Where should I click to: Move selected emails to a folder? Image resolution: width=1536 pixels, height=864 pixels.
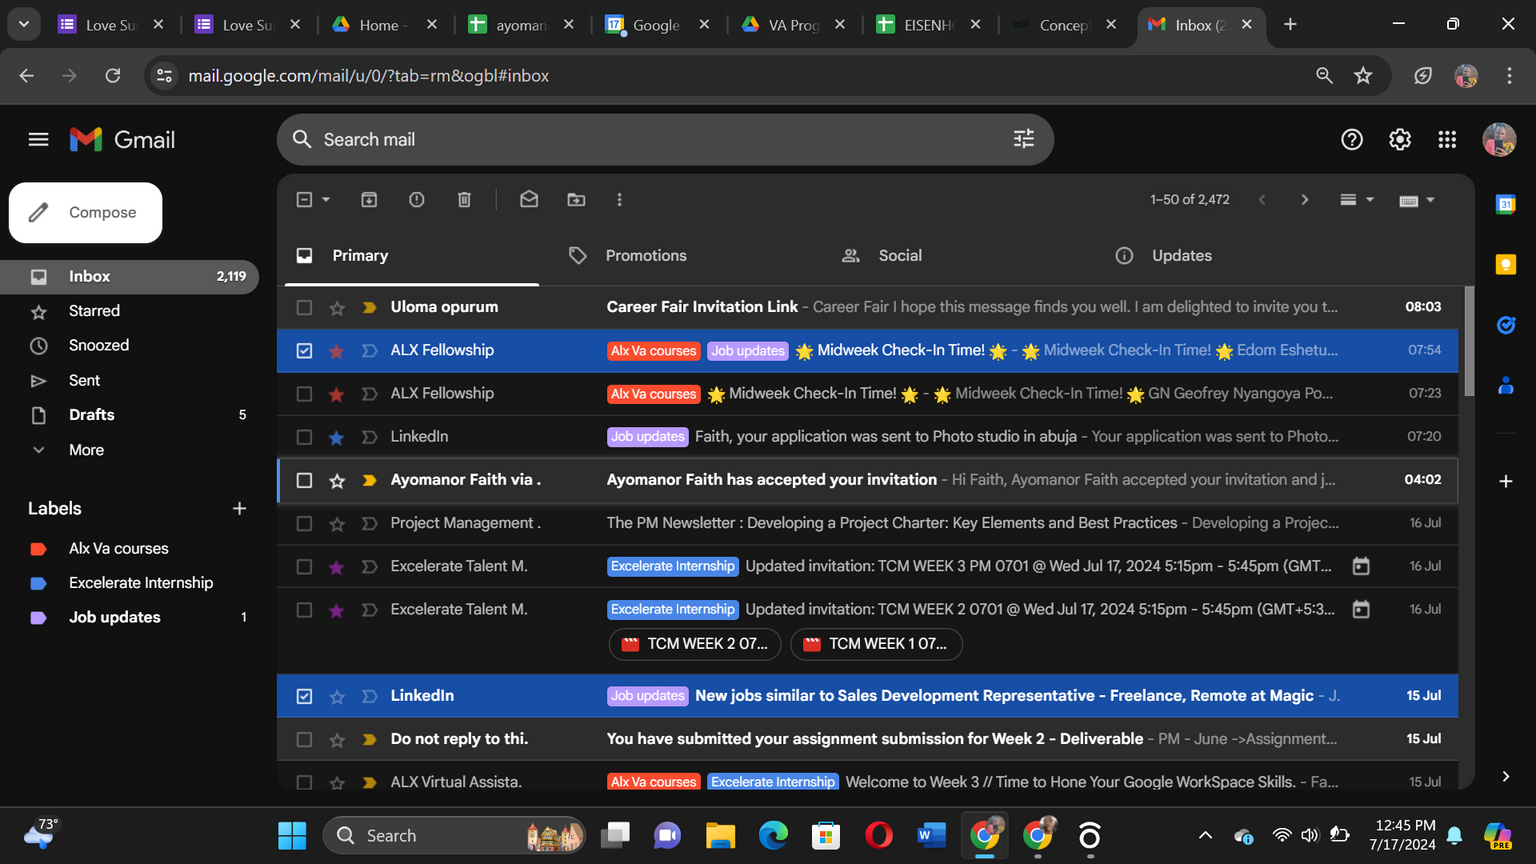coord(576,200)
